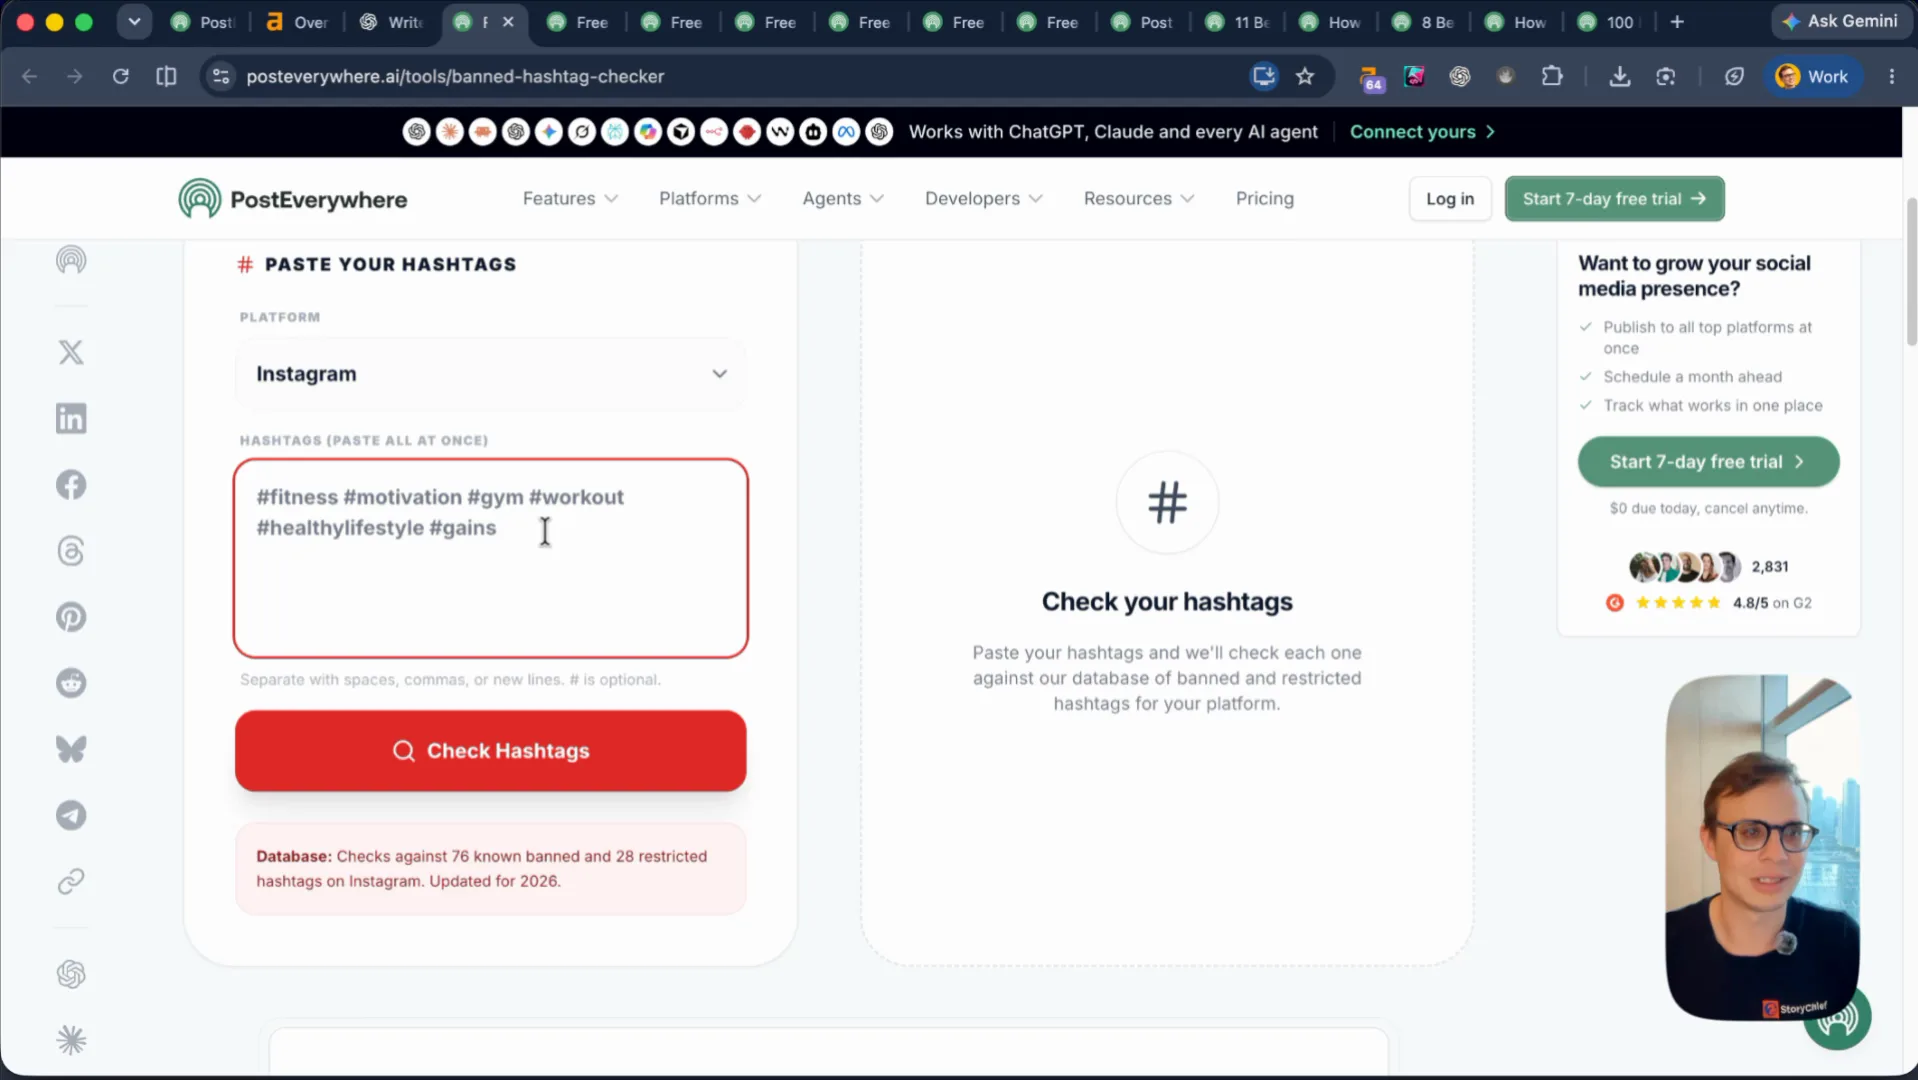Open the Chrome three-dot menu
Viewport: 1918px width, 1080px height.
1892,76
